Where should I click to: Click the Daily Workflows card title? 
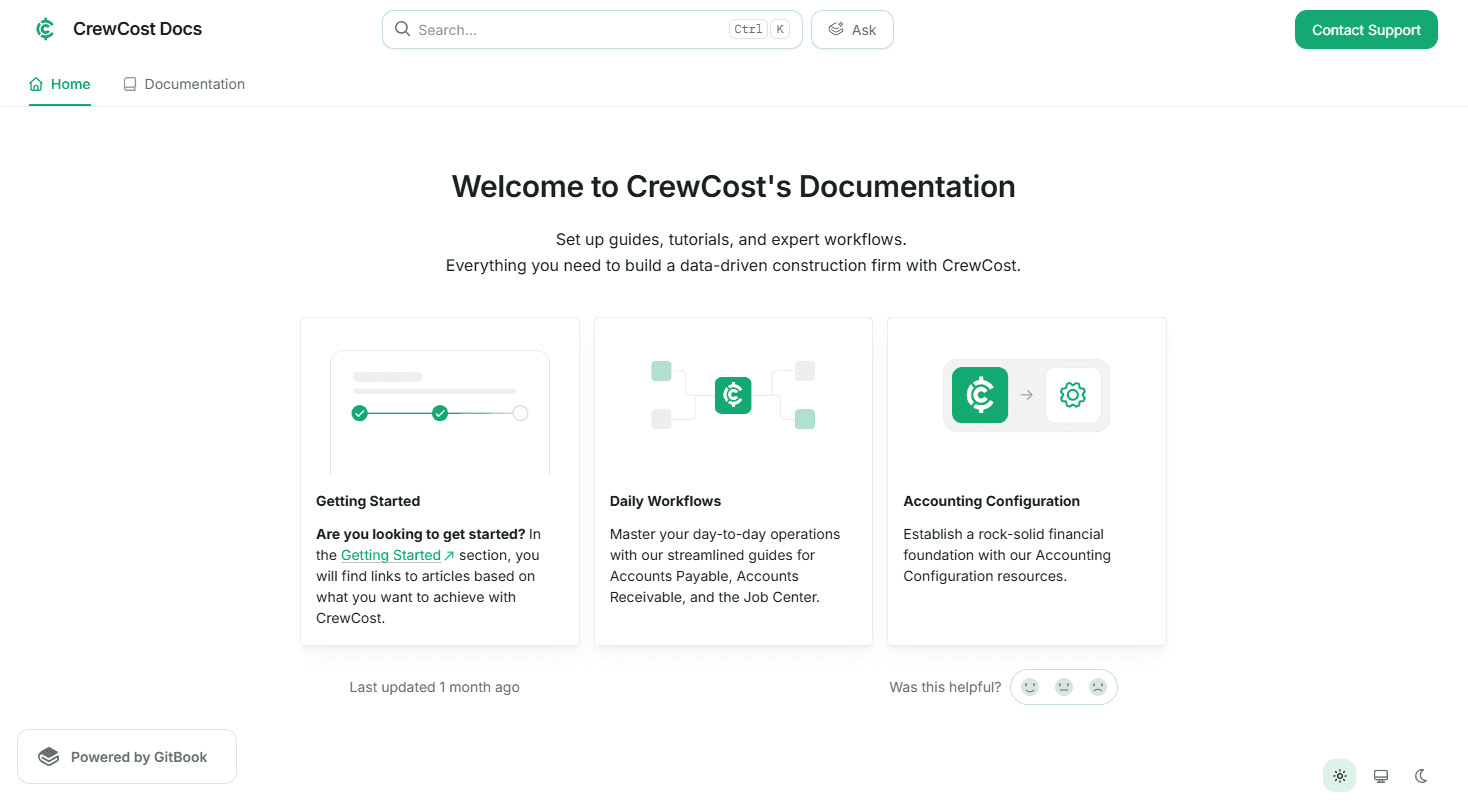pos(665,501)
